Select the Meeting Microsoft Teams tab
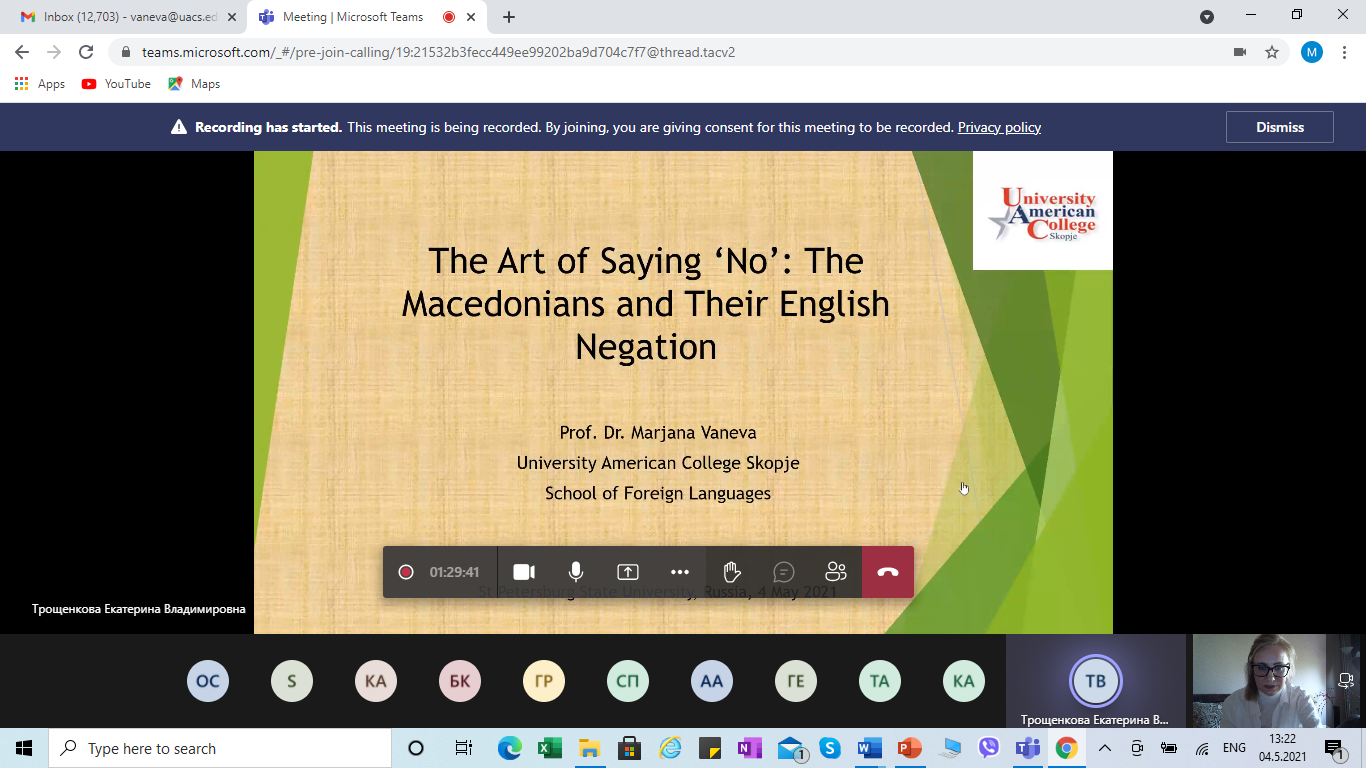This screenshot has height=768, width=1366. (x=353, y=17)
